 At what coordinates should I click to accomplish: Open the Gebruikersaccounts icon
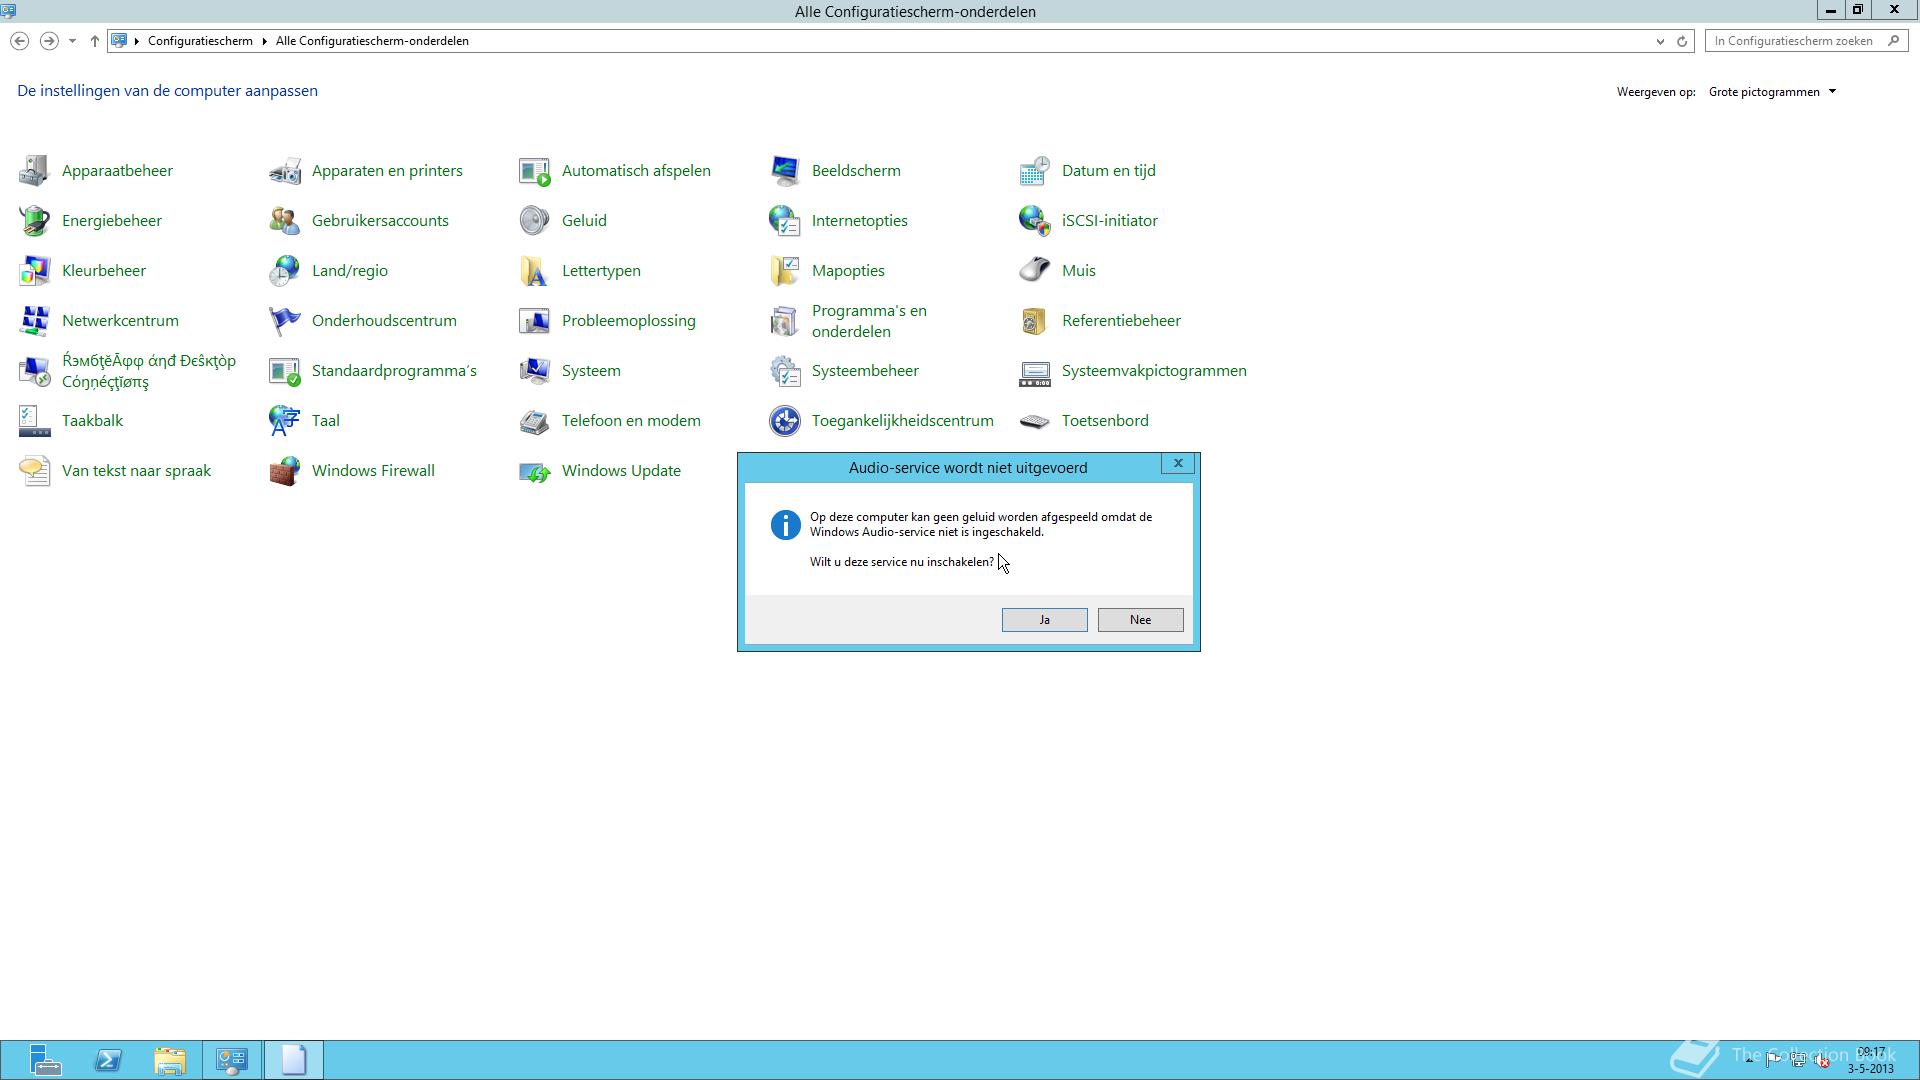(x=284, y=221)
